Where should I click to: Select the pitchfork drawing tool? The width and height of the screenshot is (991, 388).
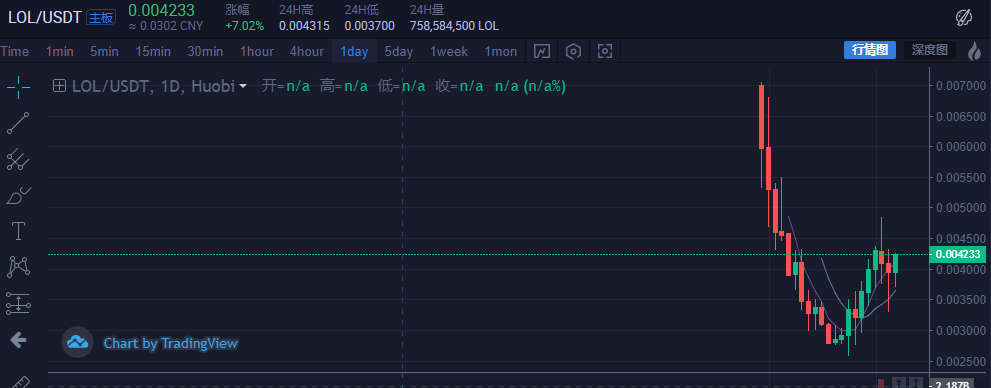18,159
